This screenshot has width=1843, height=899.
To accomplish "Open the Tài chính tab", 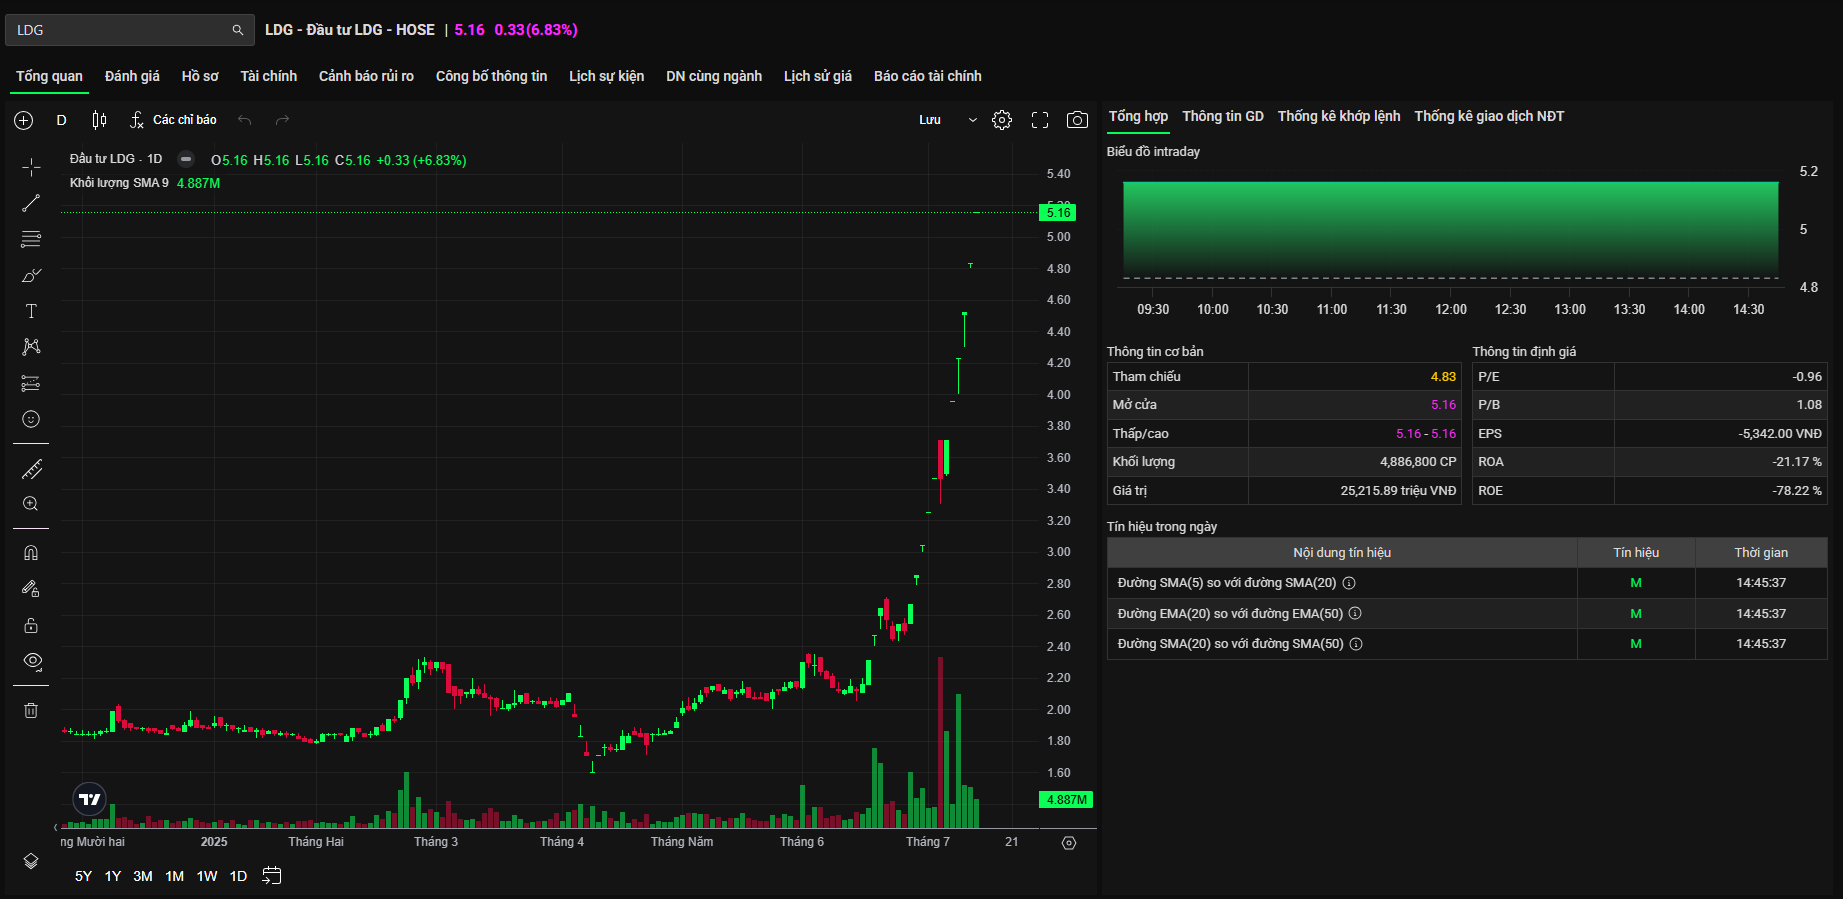I will [269, 76].
